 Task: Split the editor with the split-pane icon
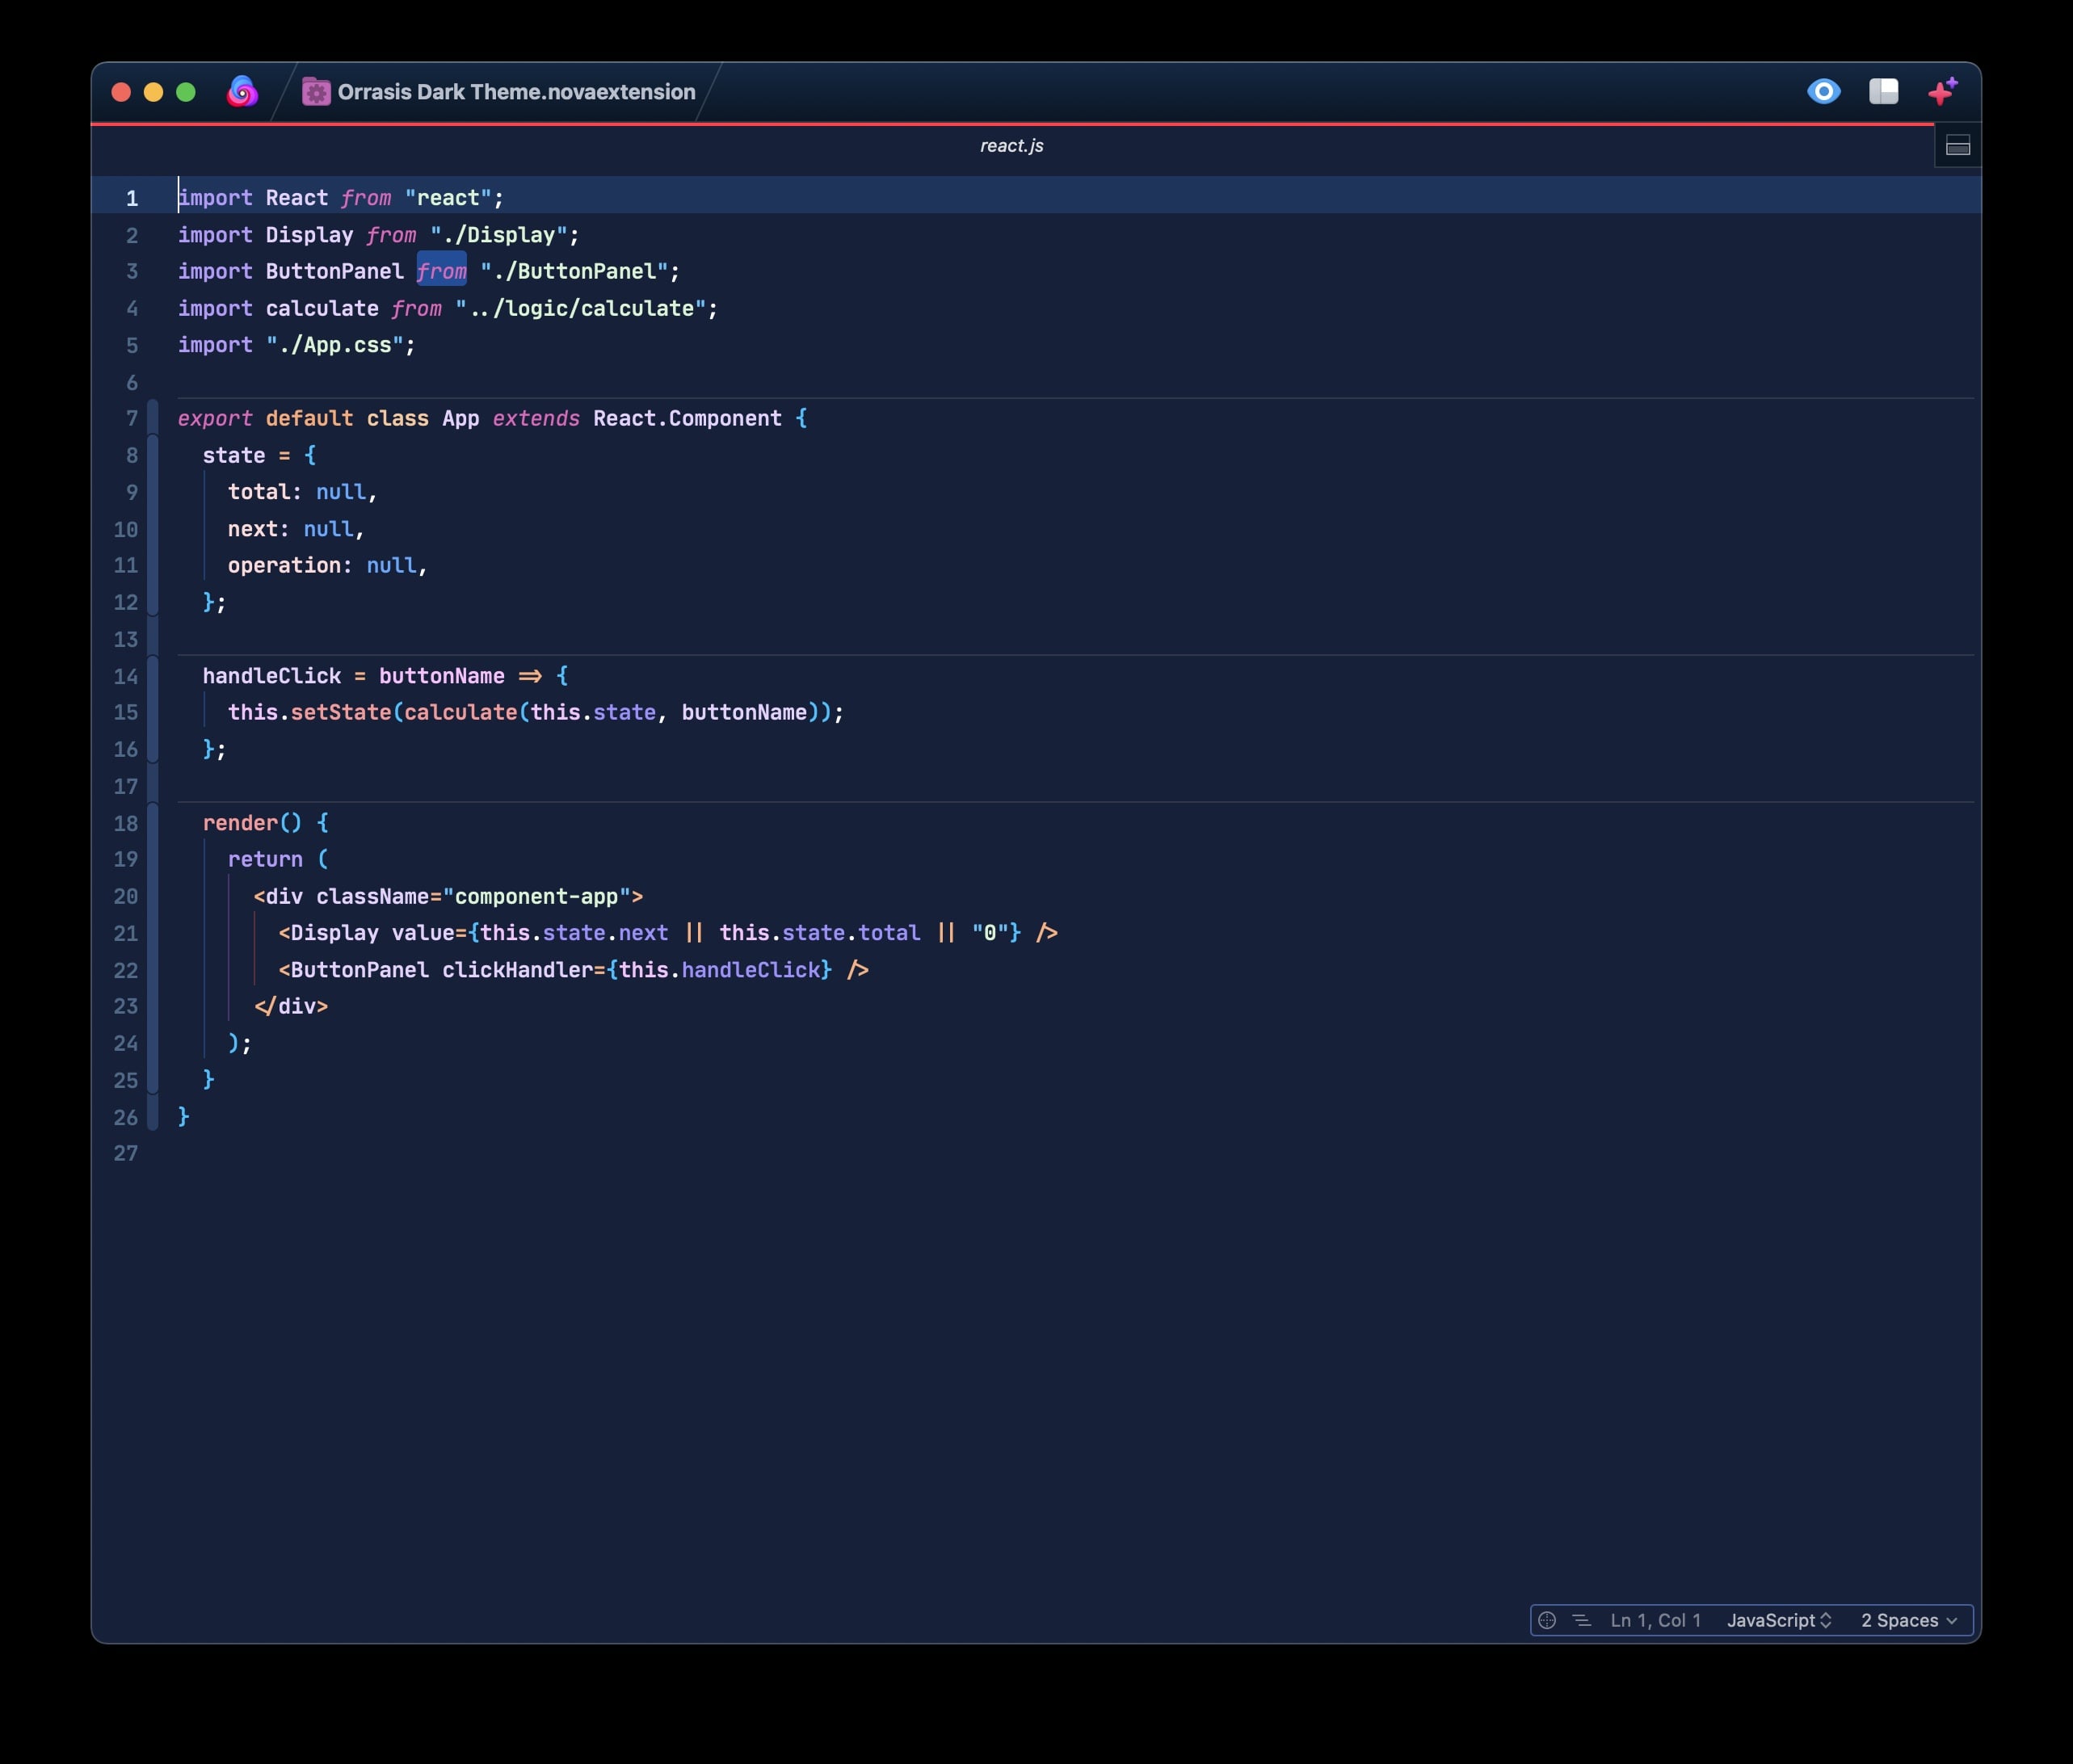click(1957, 147)
